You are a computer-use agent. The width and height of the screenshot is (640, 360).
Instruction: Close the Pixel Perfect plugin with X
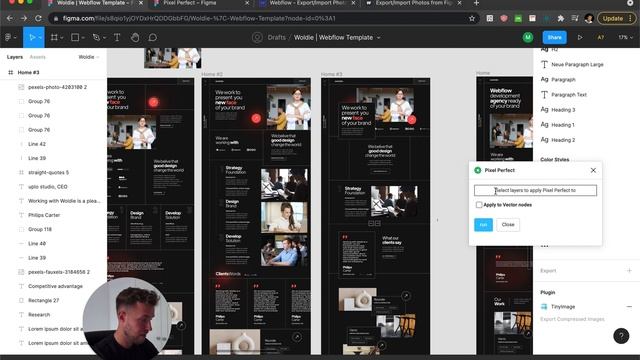pos(593,170)
